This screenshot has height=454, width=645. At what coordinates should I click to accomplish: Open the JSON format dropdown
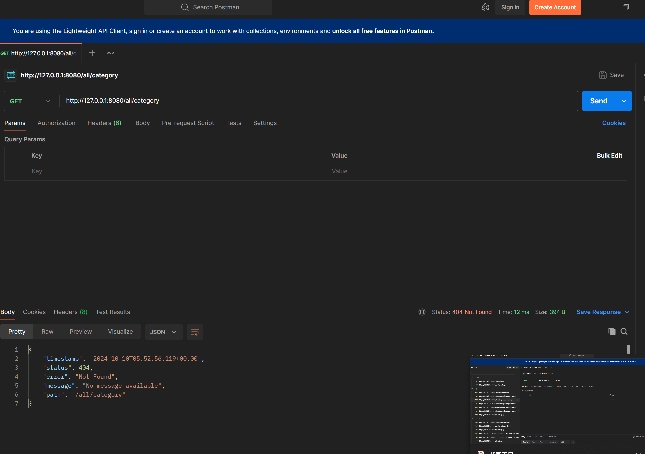pos(163,332)
